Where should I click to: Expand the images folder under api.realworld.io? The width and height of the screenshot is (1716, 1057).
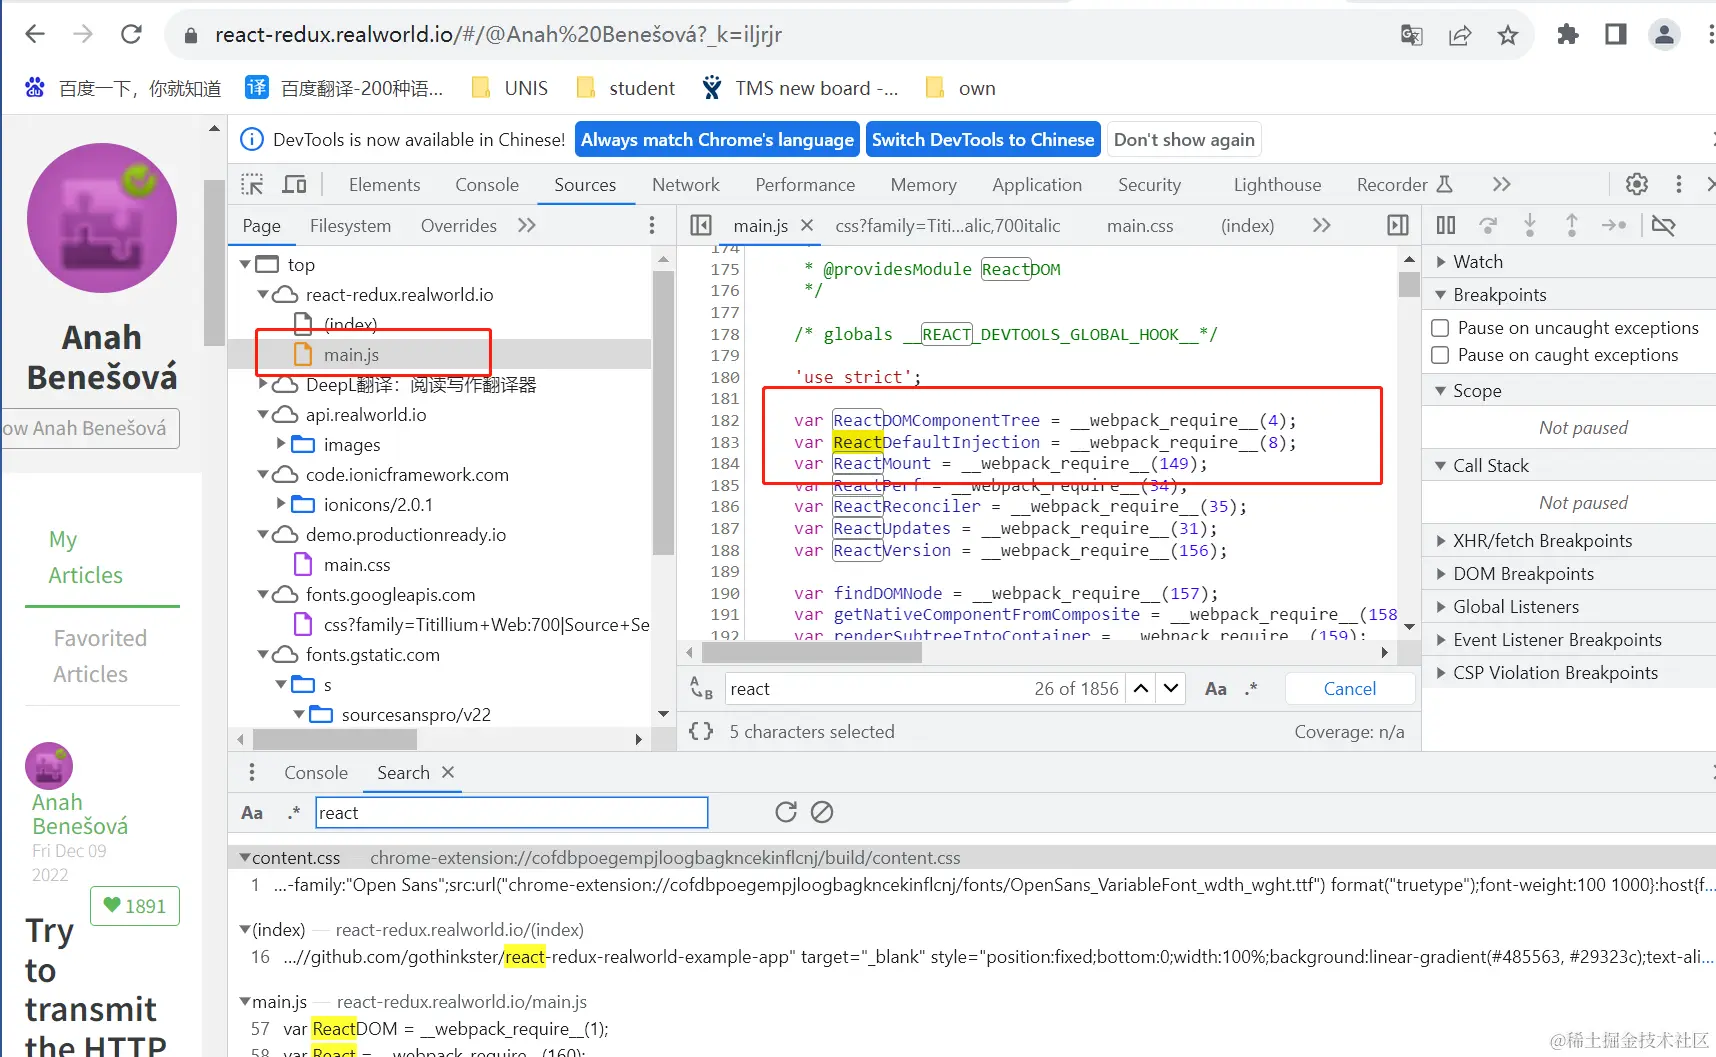tap(281, 443)
